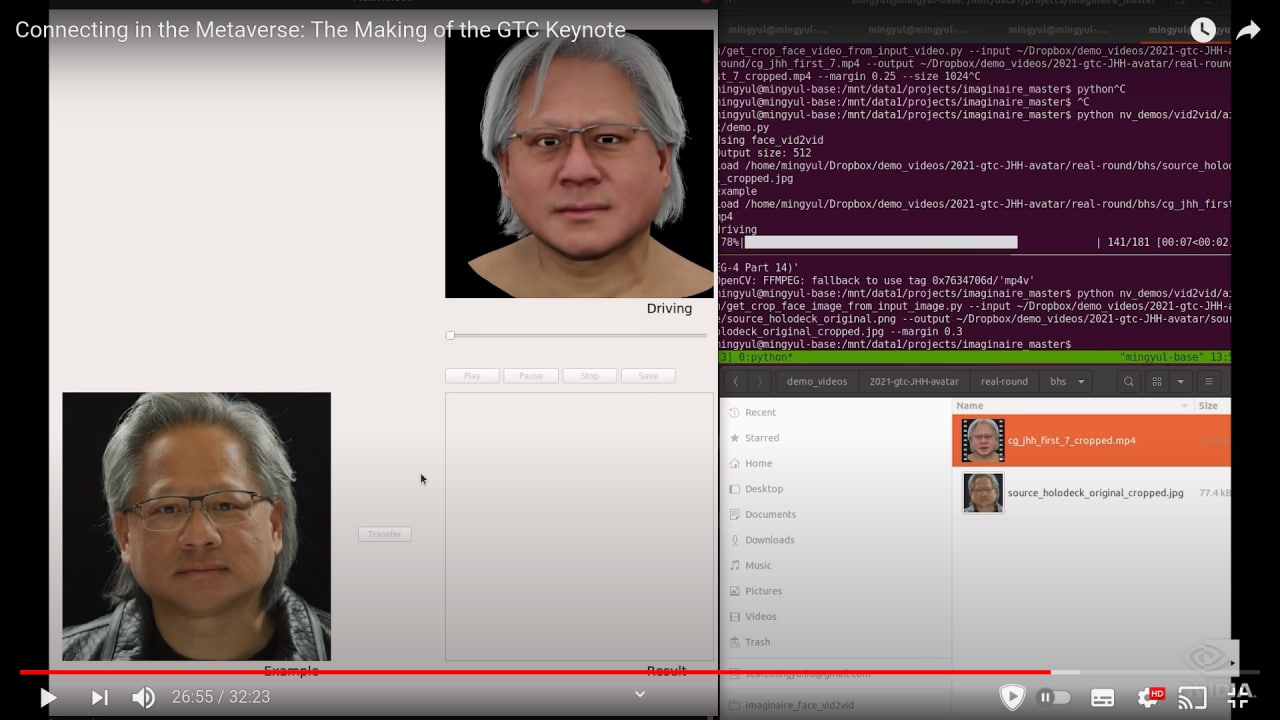
Task: Mute the video volume
Action: 144,697
